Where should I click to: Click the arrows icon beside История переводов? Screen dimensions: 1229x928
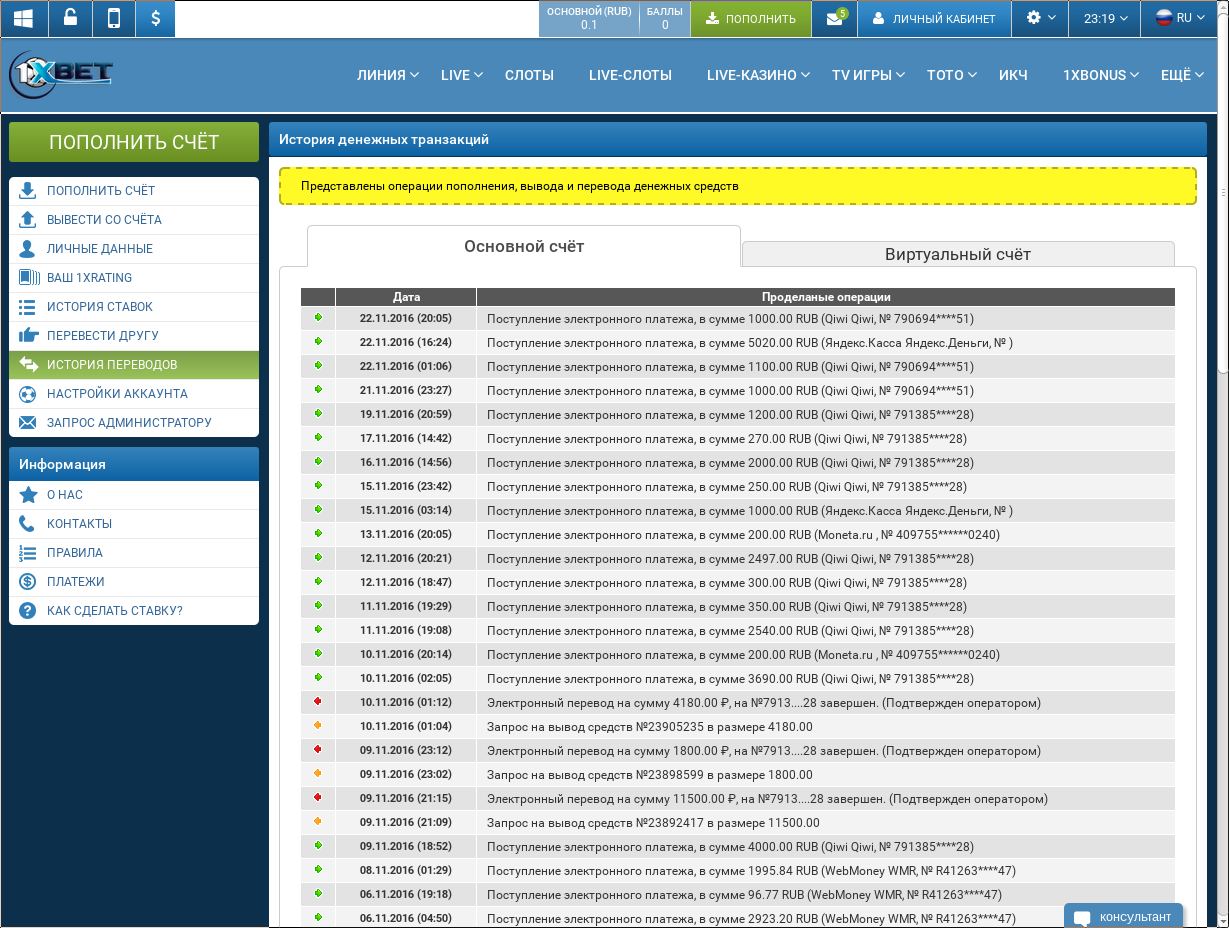coord(28,364)
